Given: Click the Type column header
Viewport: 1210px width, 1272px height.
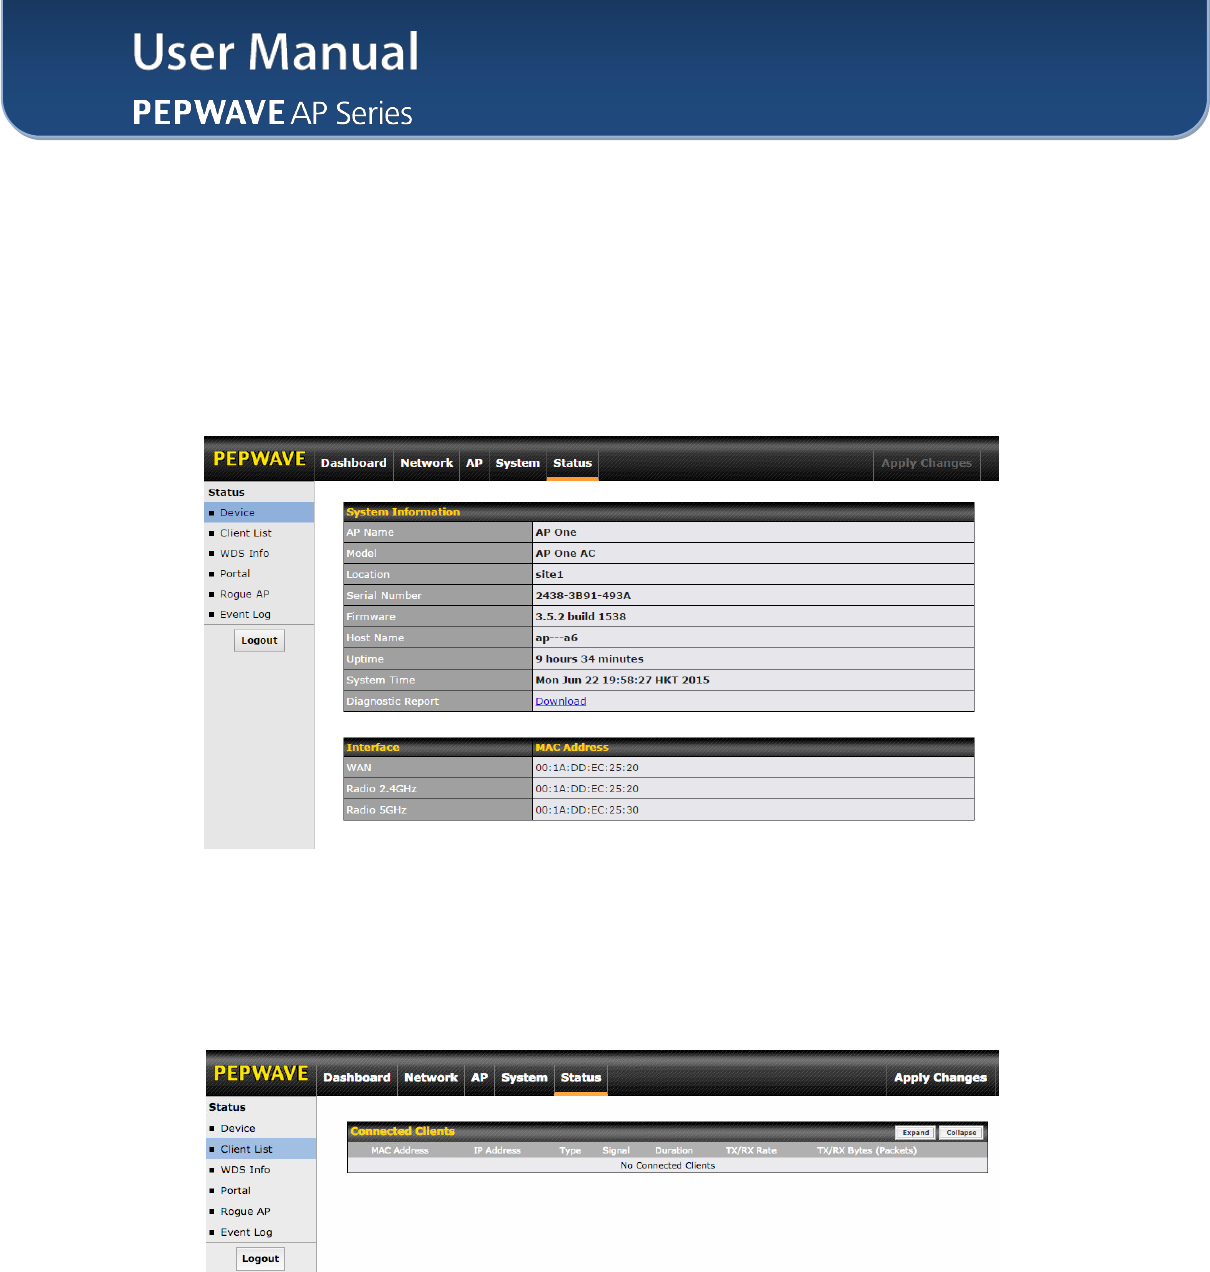Looking at the screenshot, I should click(x=570, y=1150).
